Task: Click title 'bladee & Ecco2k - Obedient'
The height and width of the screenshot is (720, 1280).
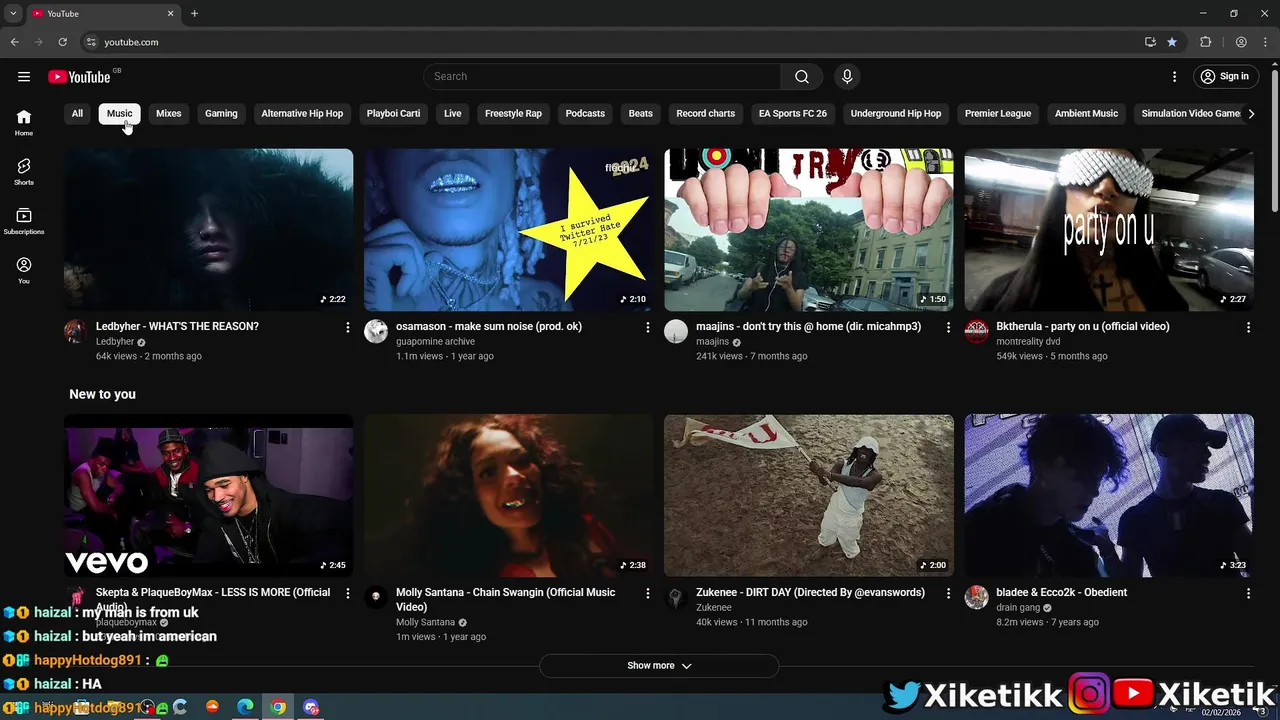Action: pos(1061,593)
